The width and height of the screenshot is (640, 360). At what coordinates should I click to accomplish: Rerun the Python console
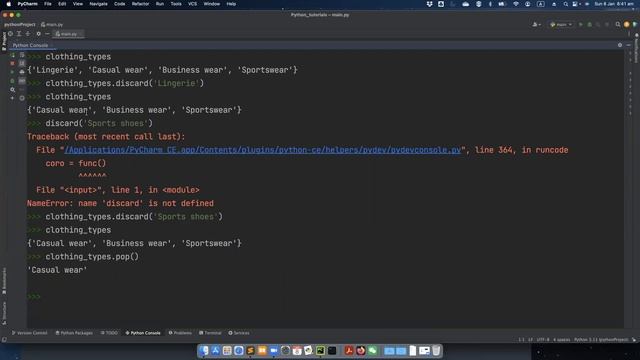(x=12, y=55)
